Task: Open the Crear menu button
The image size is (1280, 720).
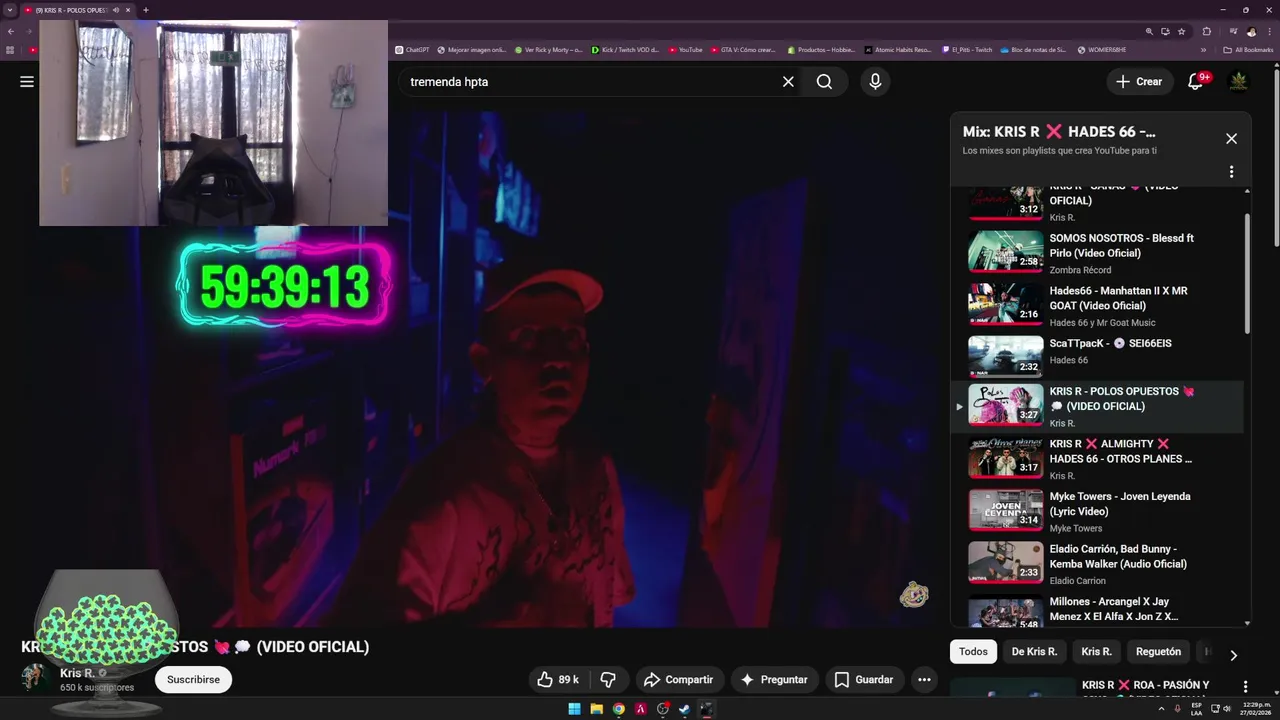Action: (1139, 82)
